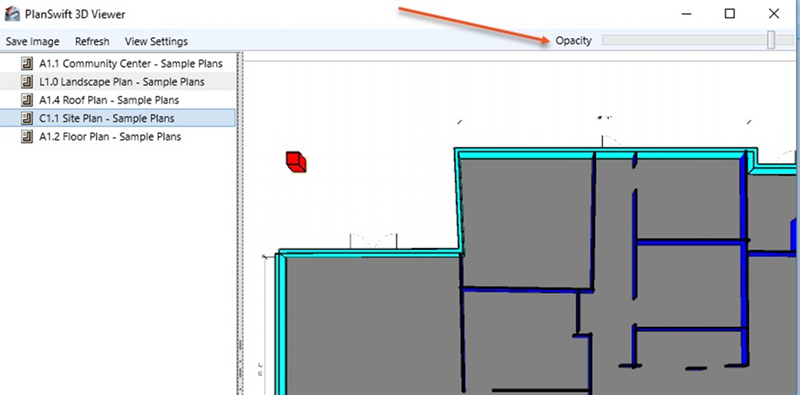Click the Opacity slider thumb

(771, 40)
